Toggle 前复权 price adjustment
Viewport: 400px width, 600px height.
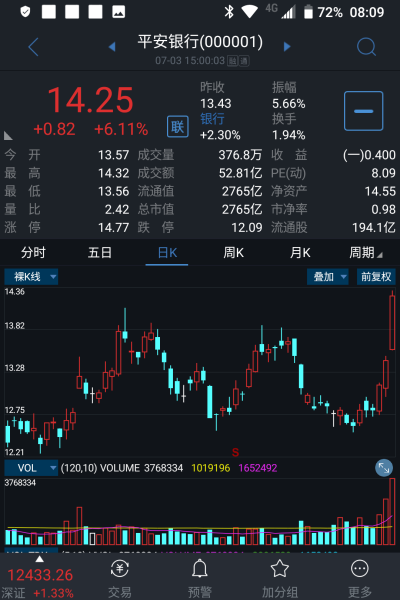376,277
